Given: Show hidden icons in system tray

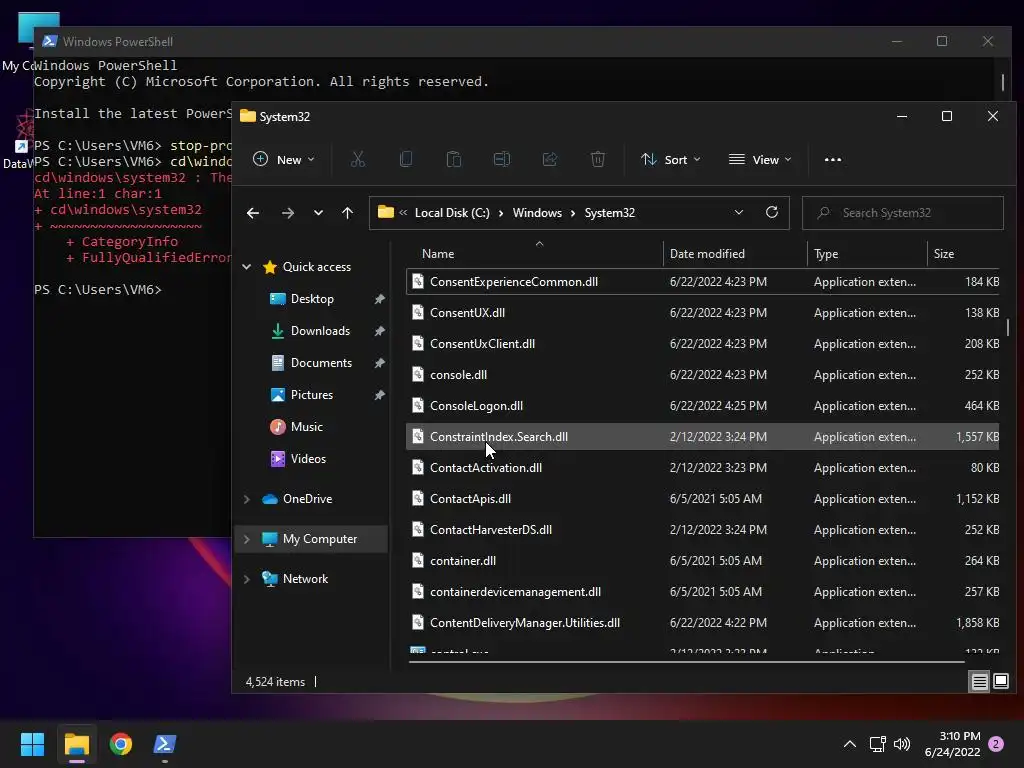Looking at the screenshot, I should 850,744.
